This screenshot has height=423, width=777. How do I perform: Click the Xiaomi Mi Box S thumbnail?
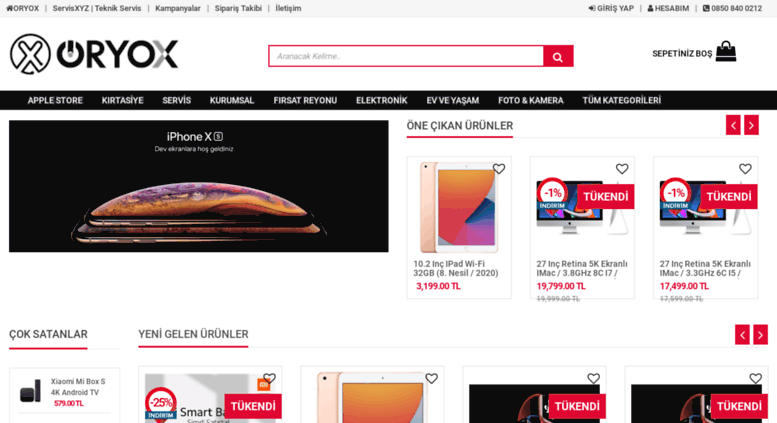coord(30,391)
